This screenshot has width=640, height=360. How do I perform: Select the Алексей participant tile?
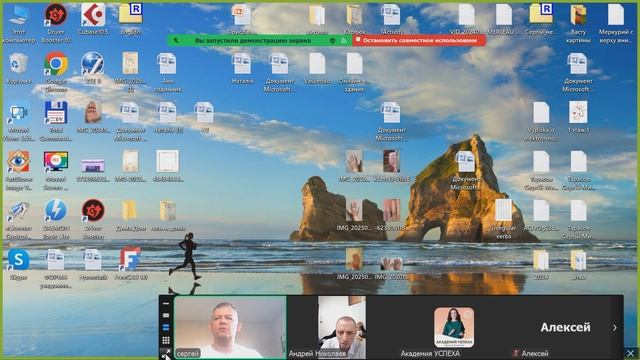[566, 327]
